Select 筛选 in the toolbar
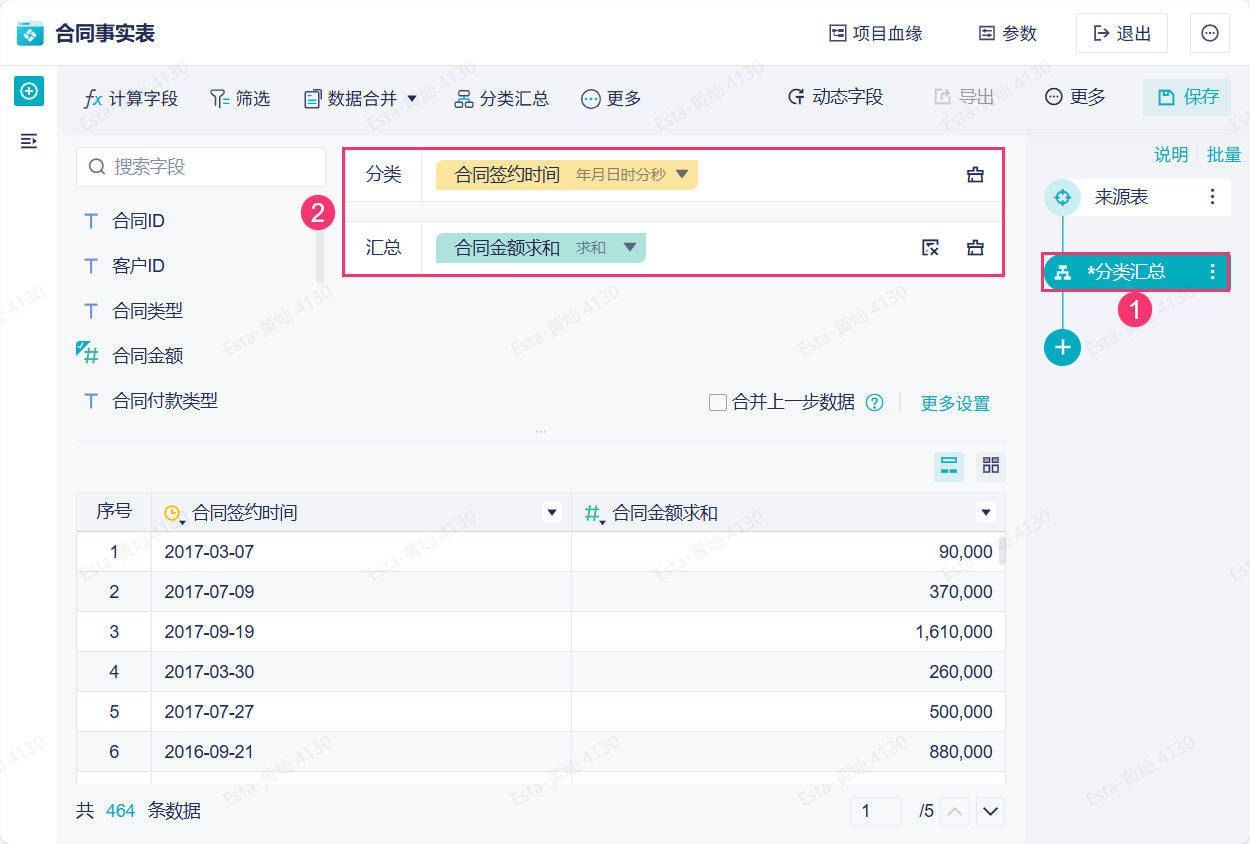Viewport: 1250px width, 844px height. tap(240, 98)
